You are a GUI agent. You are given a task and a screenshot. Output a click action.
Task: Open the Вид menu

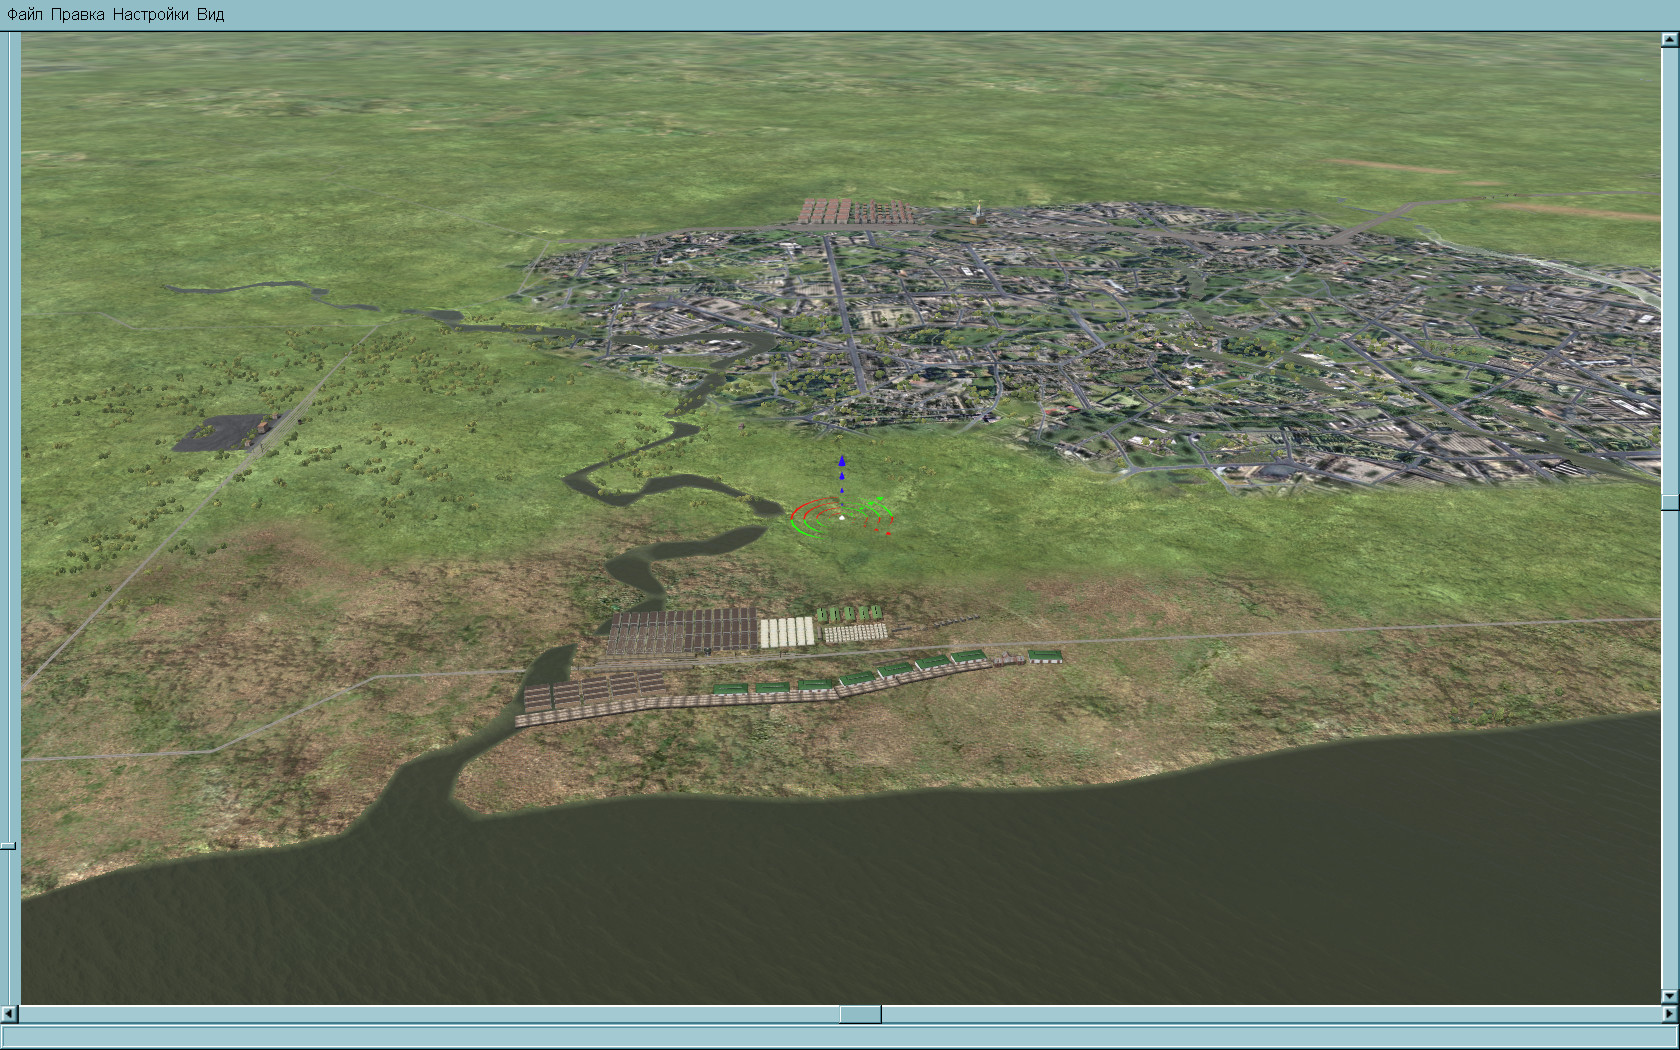(210, 15)
